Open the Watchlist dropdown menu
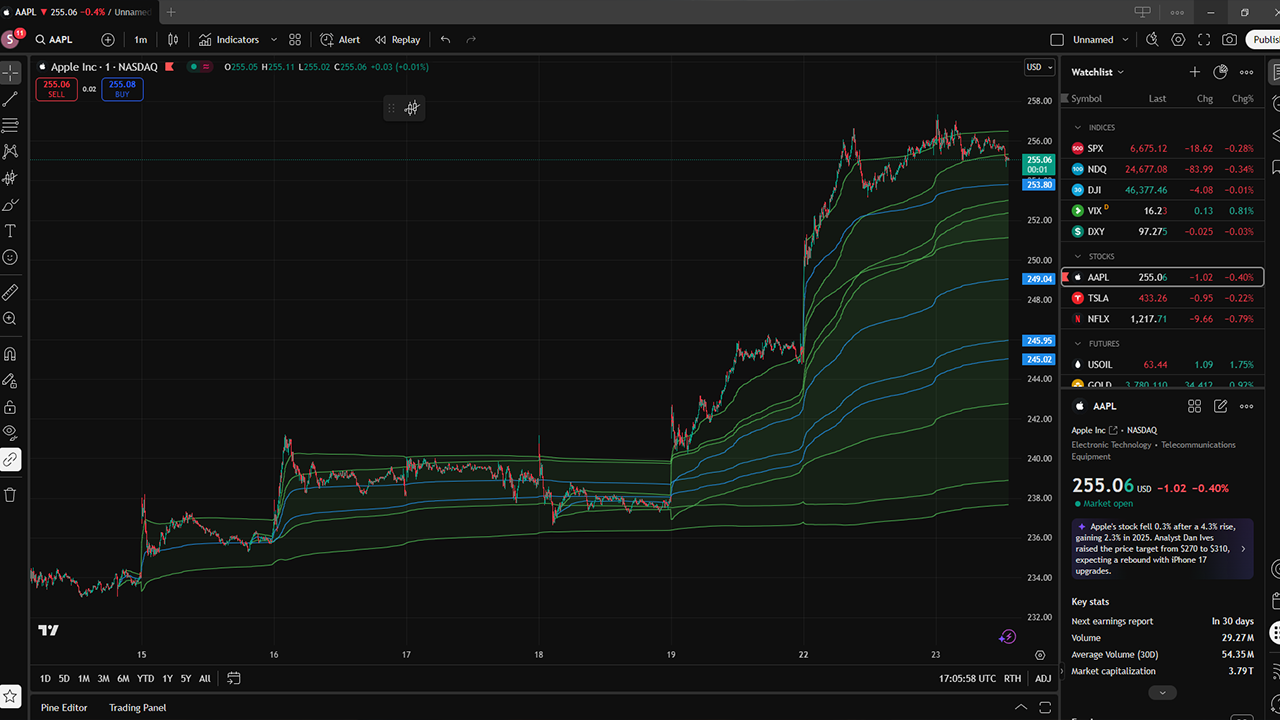This screenshot has height=720, width=1280. [1097, 72]
